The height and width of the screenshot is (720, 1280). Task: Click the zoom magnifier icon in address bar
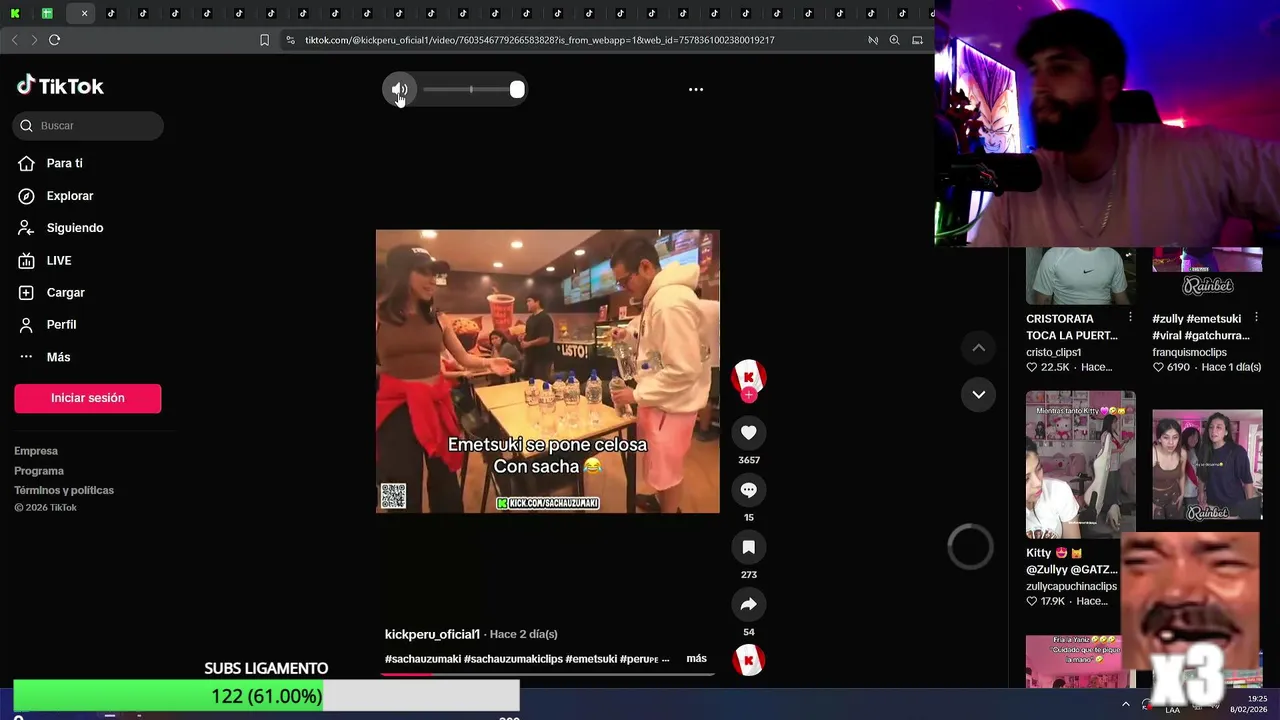click(894, 40)
